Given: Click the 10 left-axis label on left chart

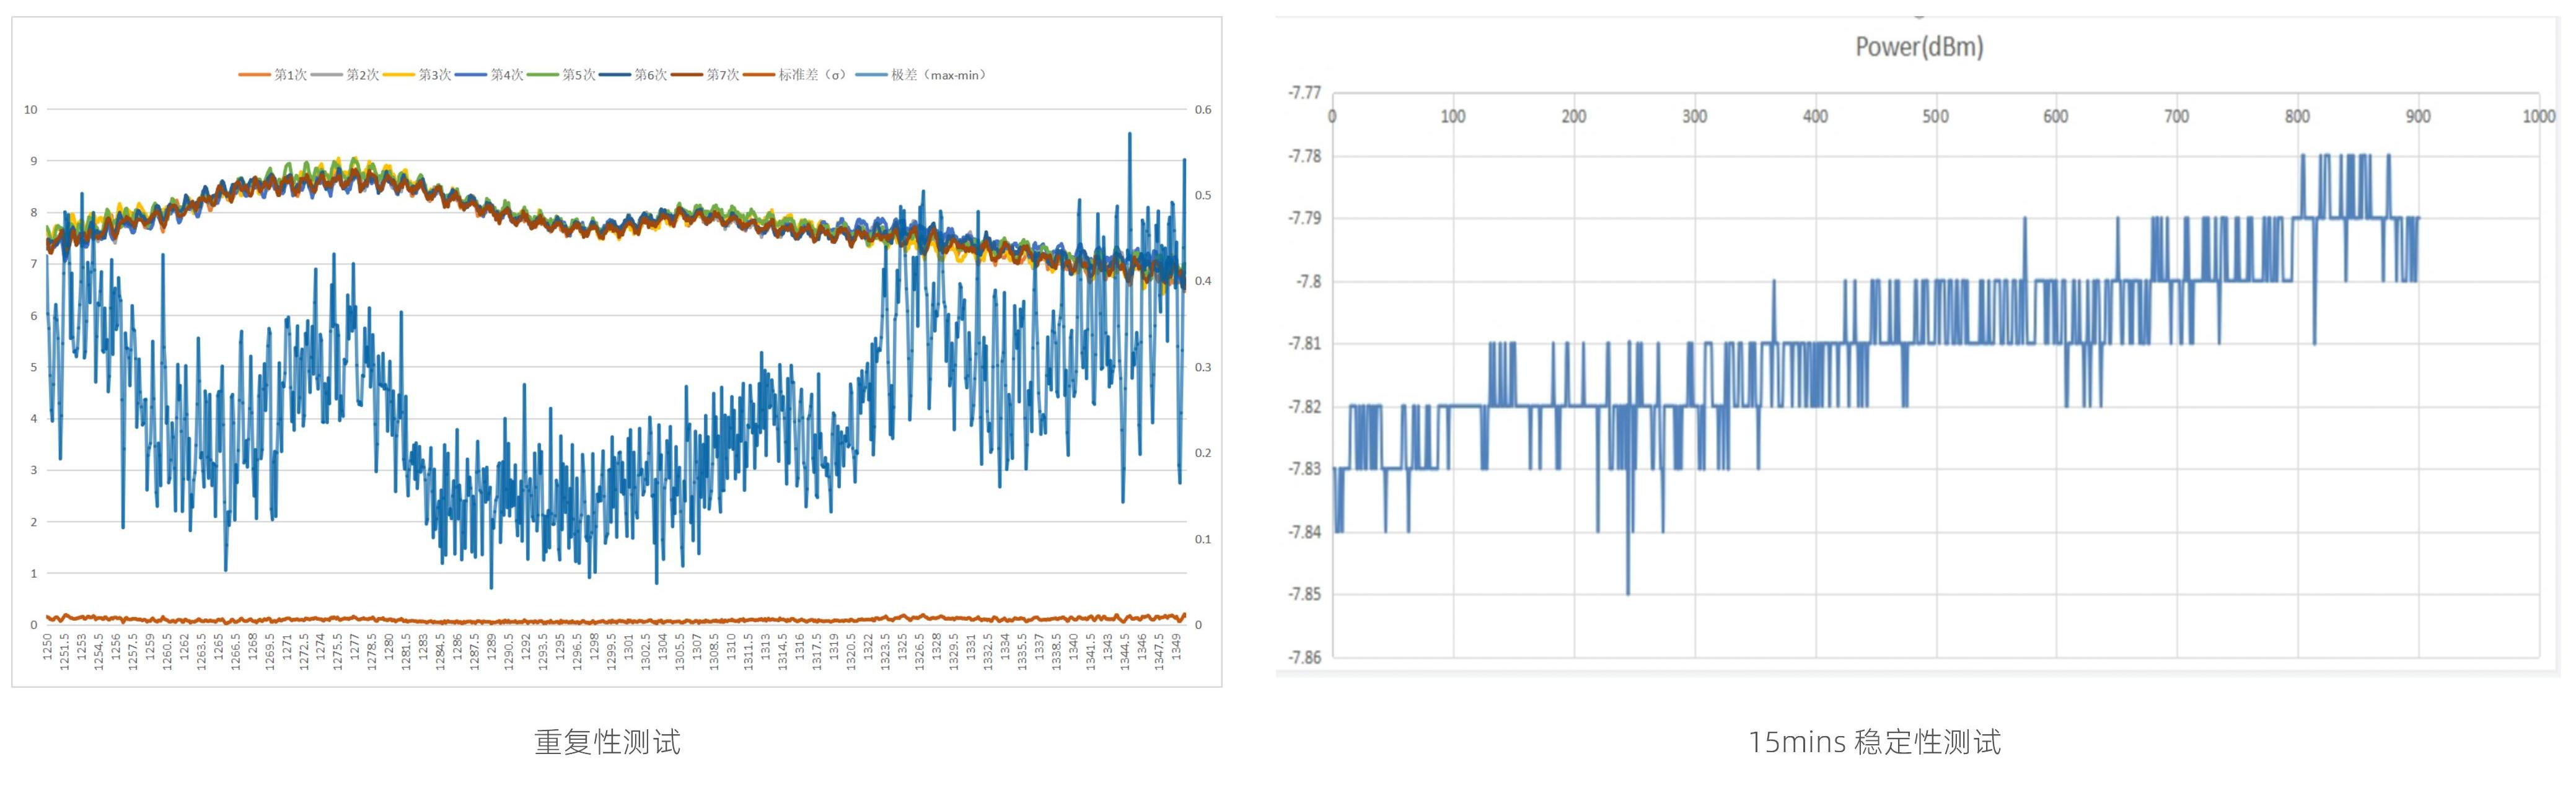Looking at the screenshot, I should [x=31, y=110].
